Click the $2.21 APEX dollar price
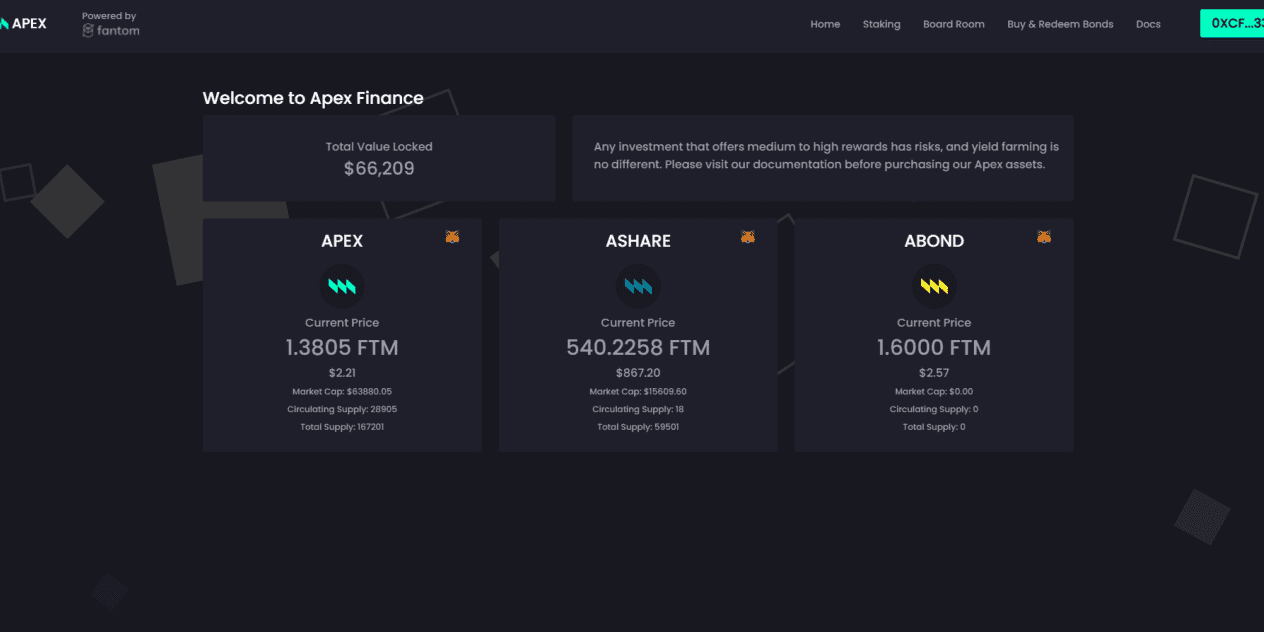1264x632 pixels. pyautogui.click(x=342, y=373)
